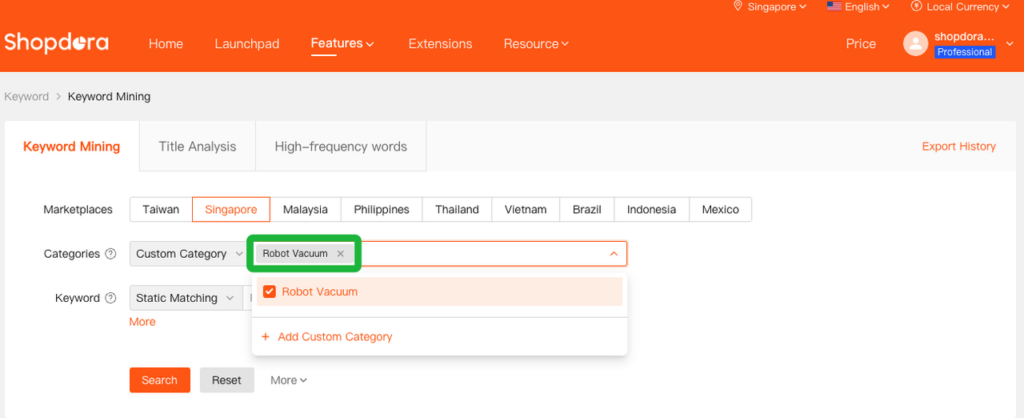Open the Custom Category dropdown
Screen dimensions: 1024x418
coord(188,254)
